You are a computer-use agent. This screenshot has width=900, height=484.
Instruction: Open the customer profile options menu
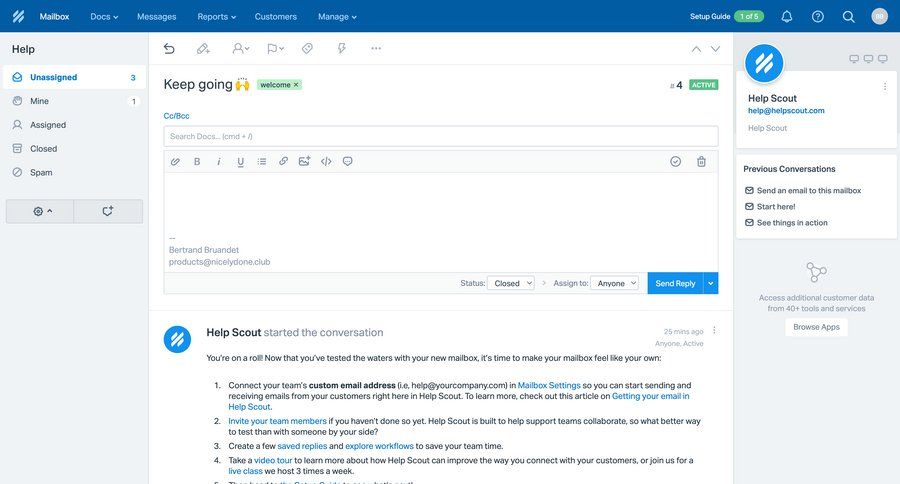tap(885, 86)
